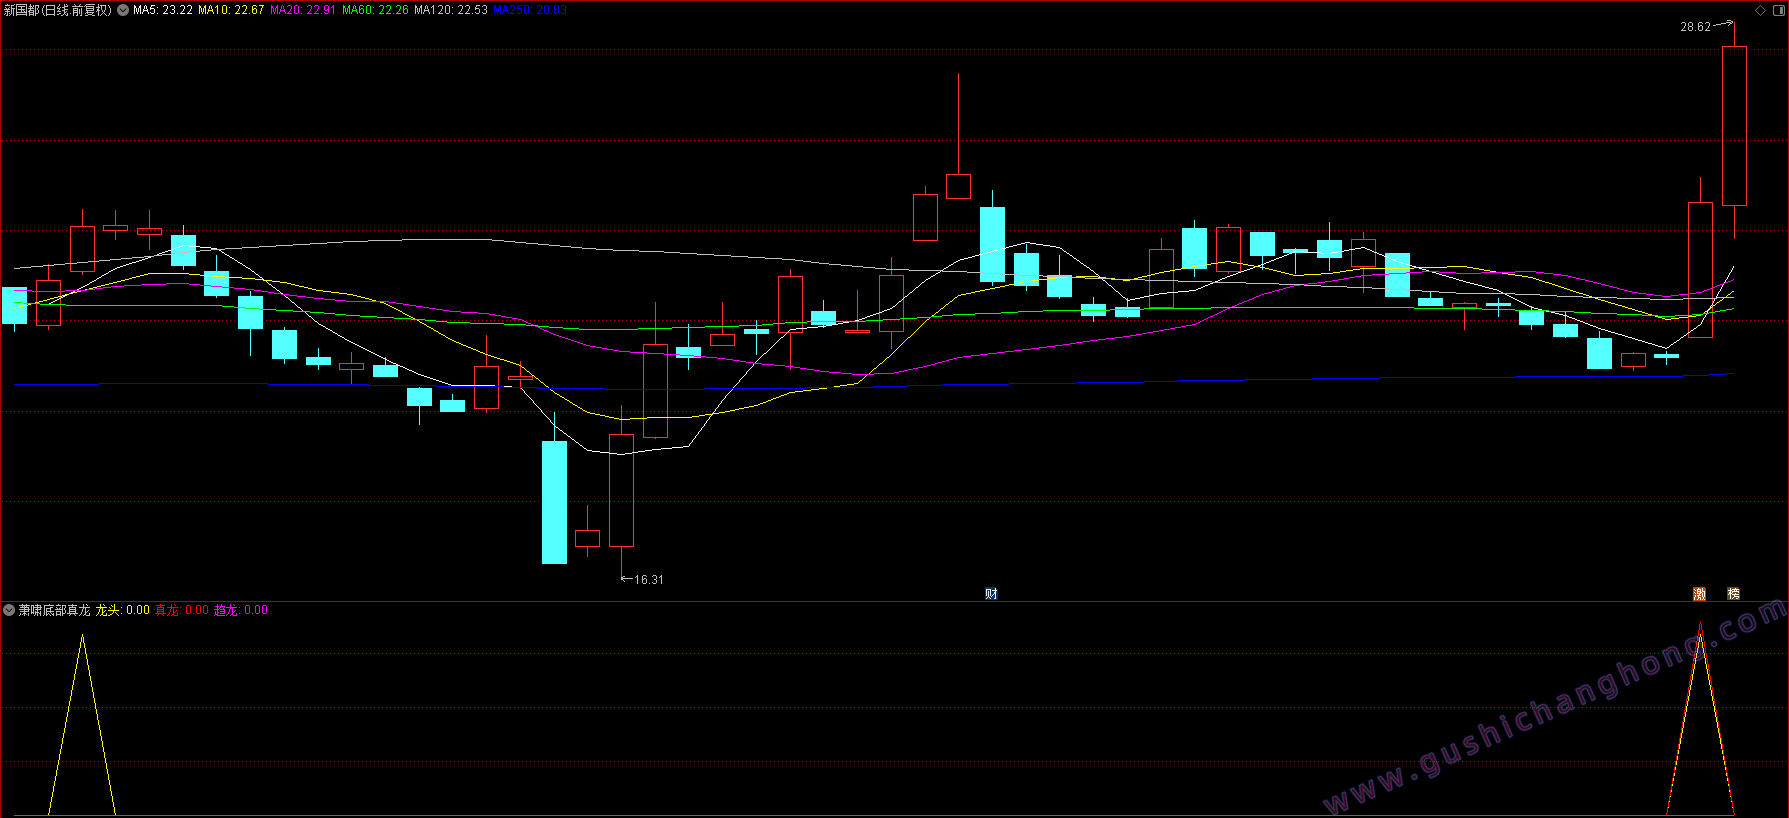This screenshot has width=1789, height=818.
Task: Open the 财 event marker on the timeline
Action: click(x=991, y=594)
